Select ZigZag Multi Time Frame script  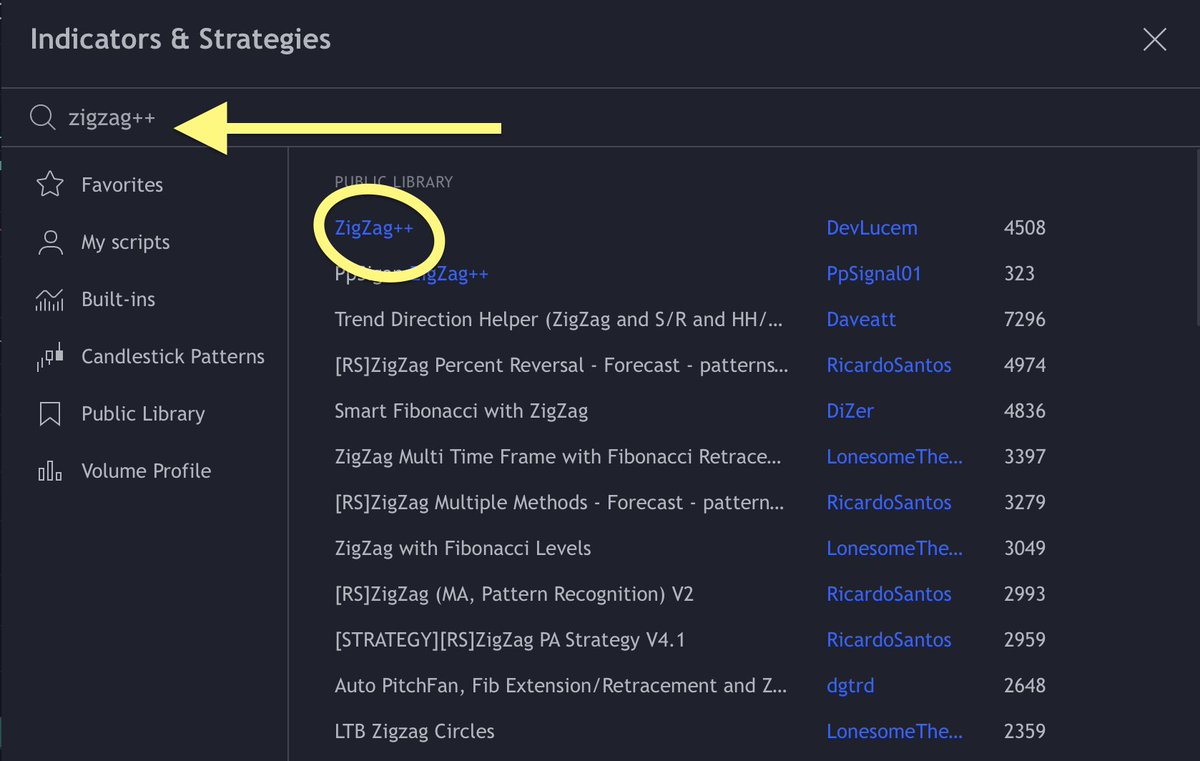point(558,457)
